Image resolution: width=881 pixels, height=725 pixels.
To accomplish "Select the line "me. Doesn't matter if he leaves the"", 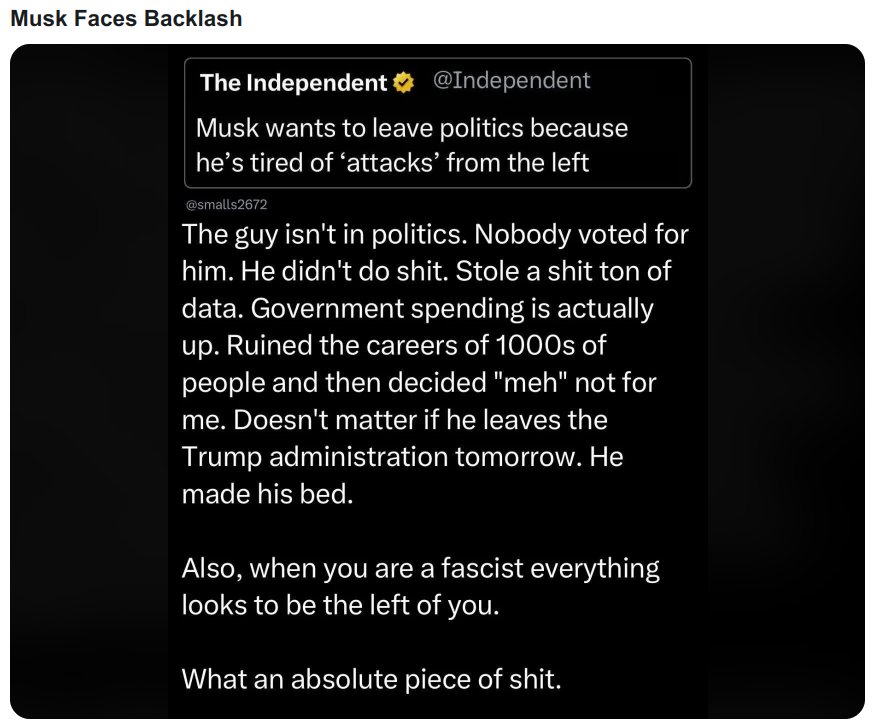I will 394,420.
